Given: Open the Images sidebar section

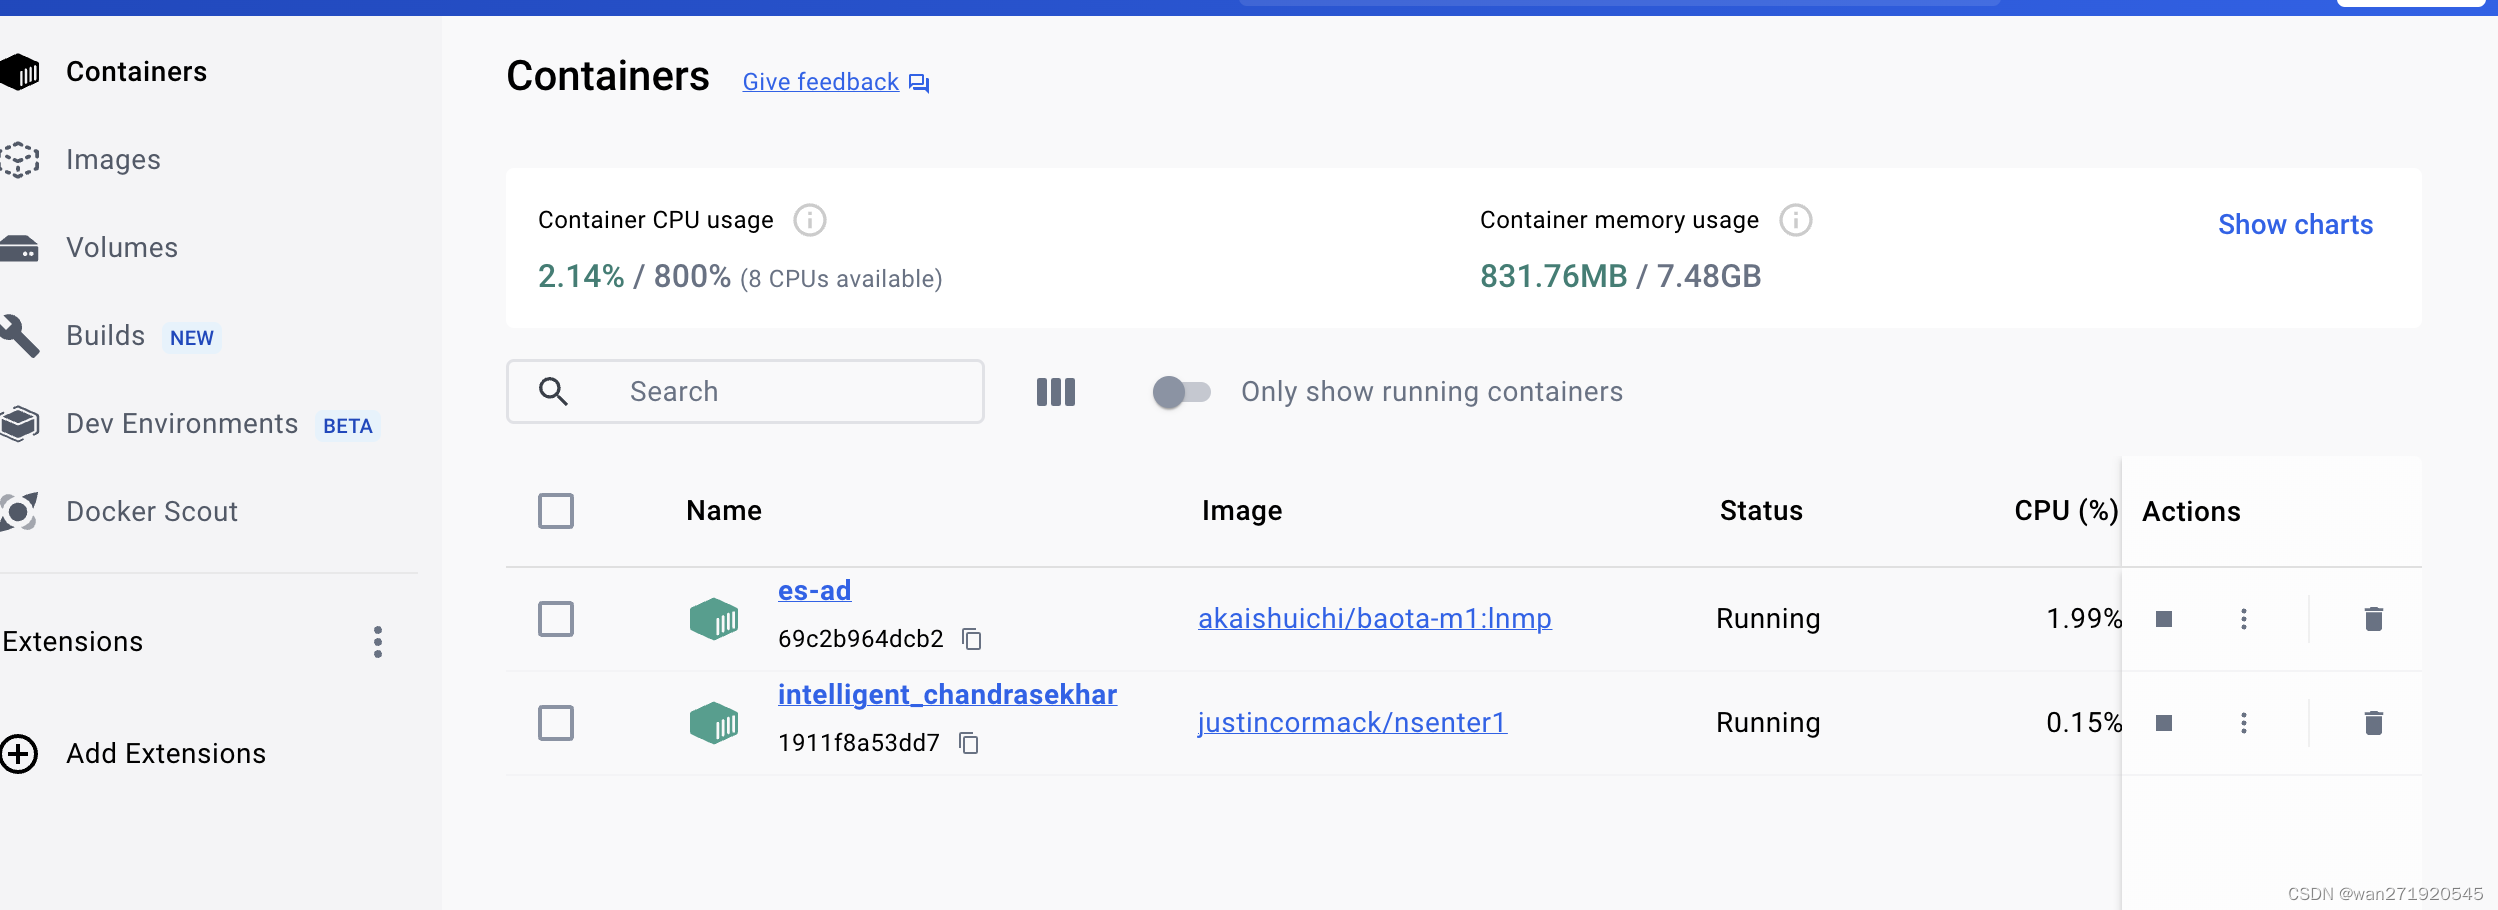Looking at the screenshot, I should tap(113, 160).
